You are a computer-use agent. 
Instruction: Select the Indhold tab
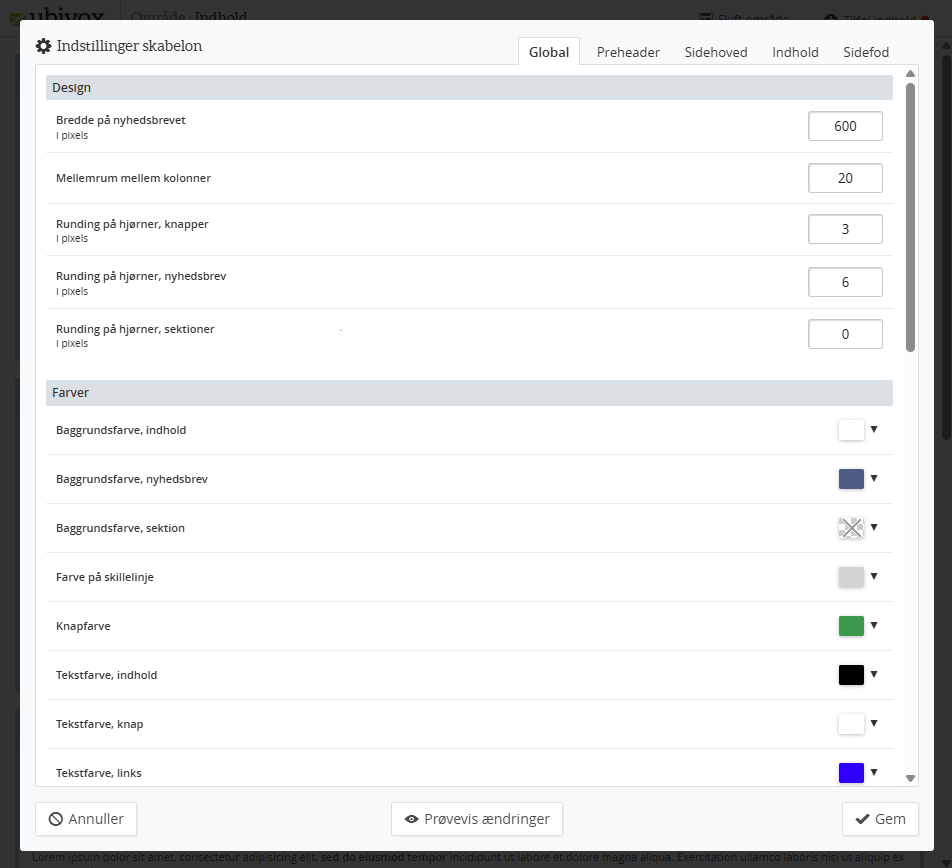795,52
